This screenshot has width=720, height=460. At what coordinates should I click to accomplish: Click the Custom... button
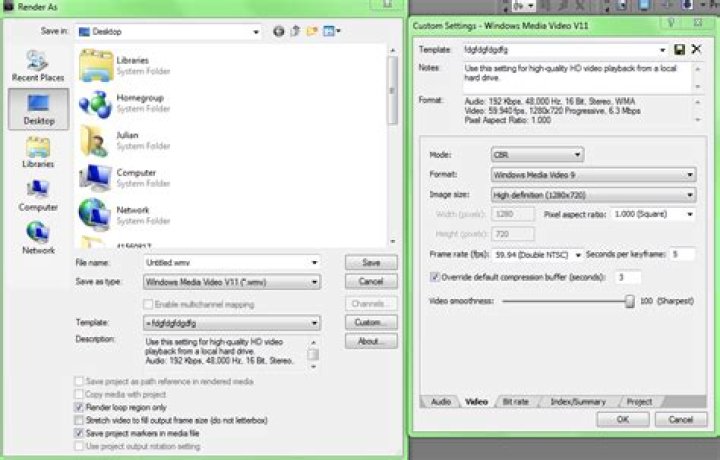pyautogui.click(x=370, y=323)
